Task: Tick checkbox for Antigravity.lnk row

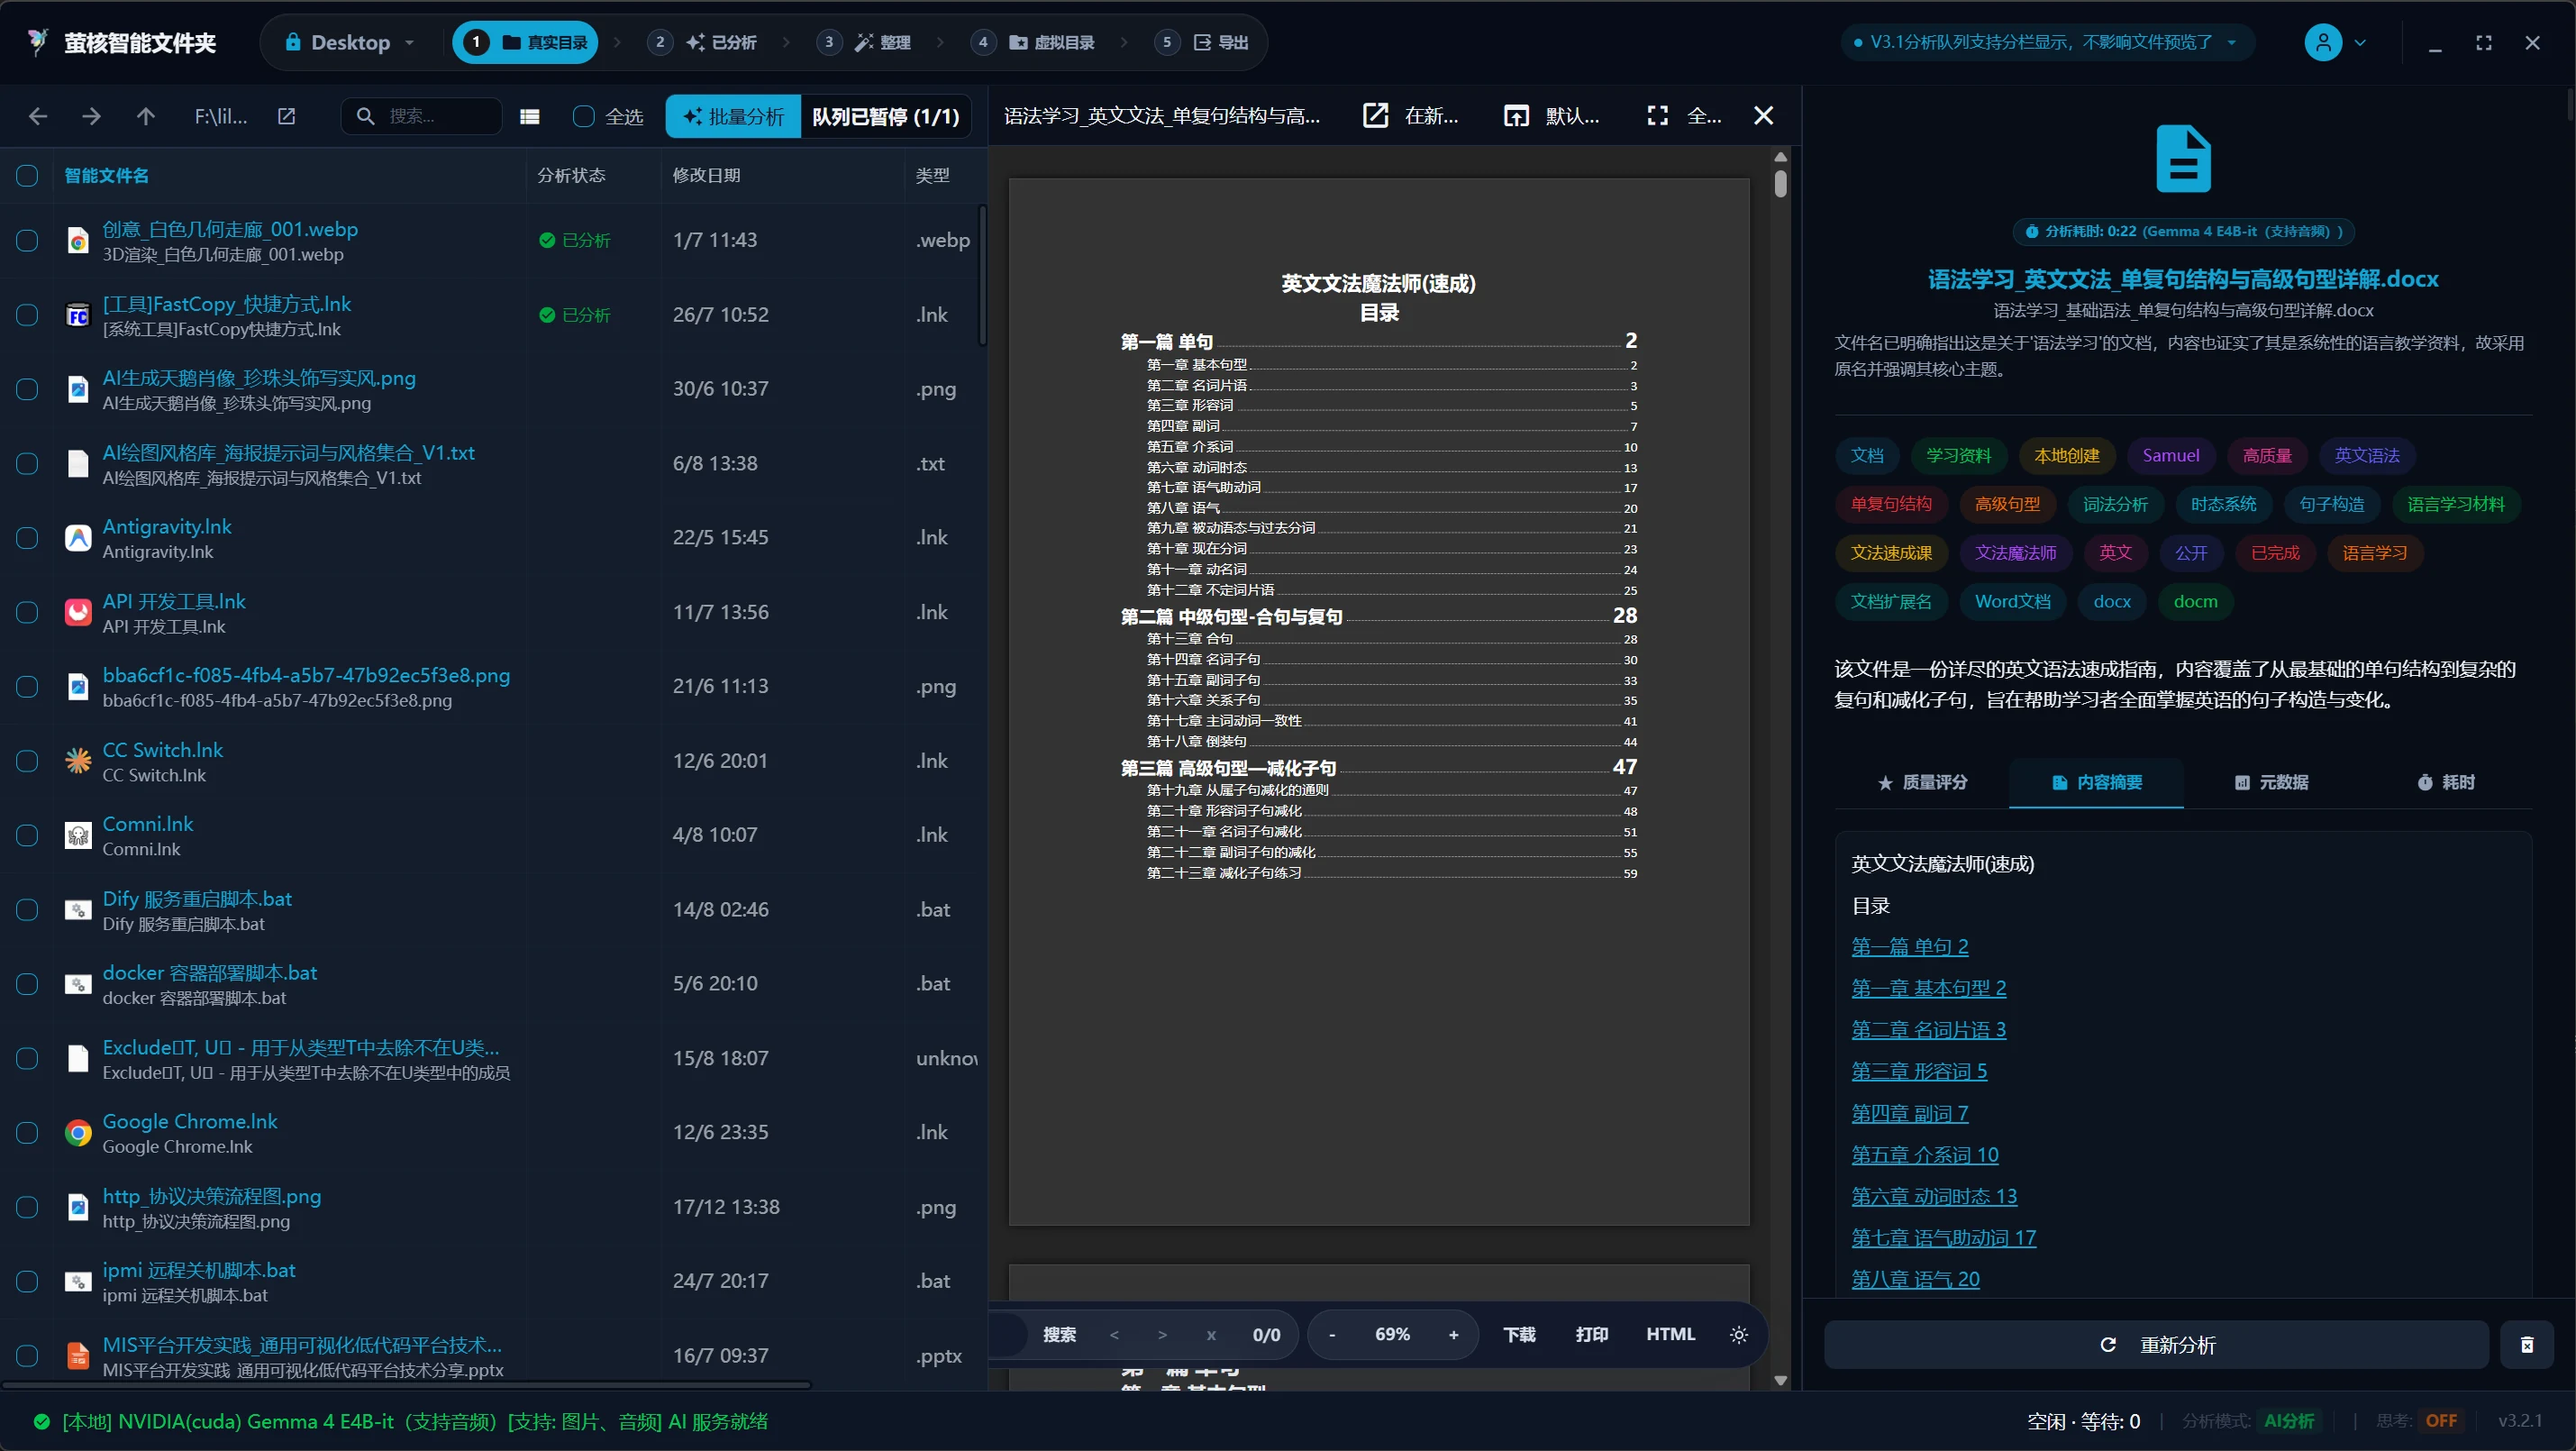Action: 27,538
